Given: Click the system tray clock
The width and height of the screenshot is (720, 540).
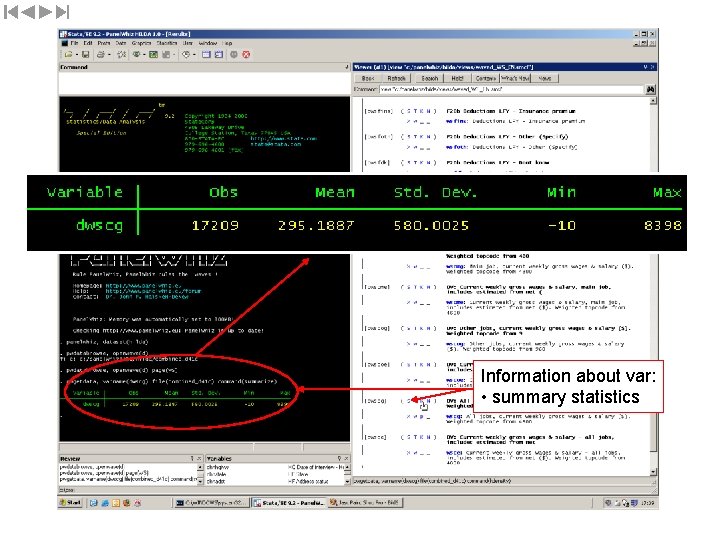Looking at the screenshot, I should click(x=647, y=503).
